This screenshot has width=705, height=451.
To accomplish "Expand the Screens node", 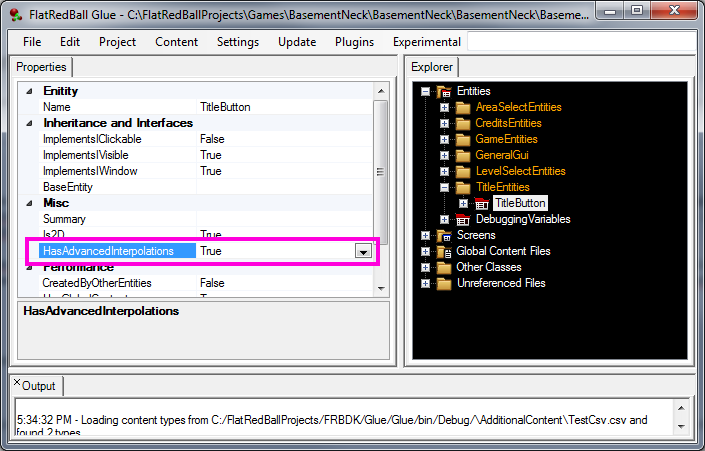I will point(425,236).
